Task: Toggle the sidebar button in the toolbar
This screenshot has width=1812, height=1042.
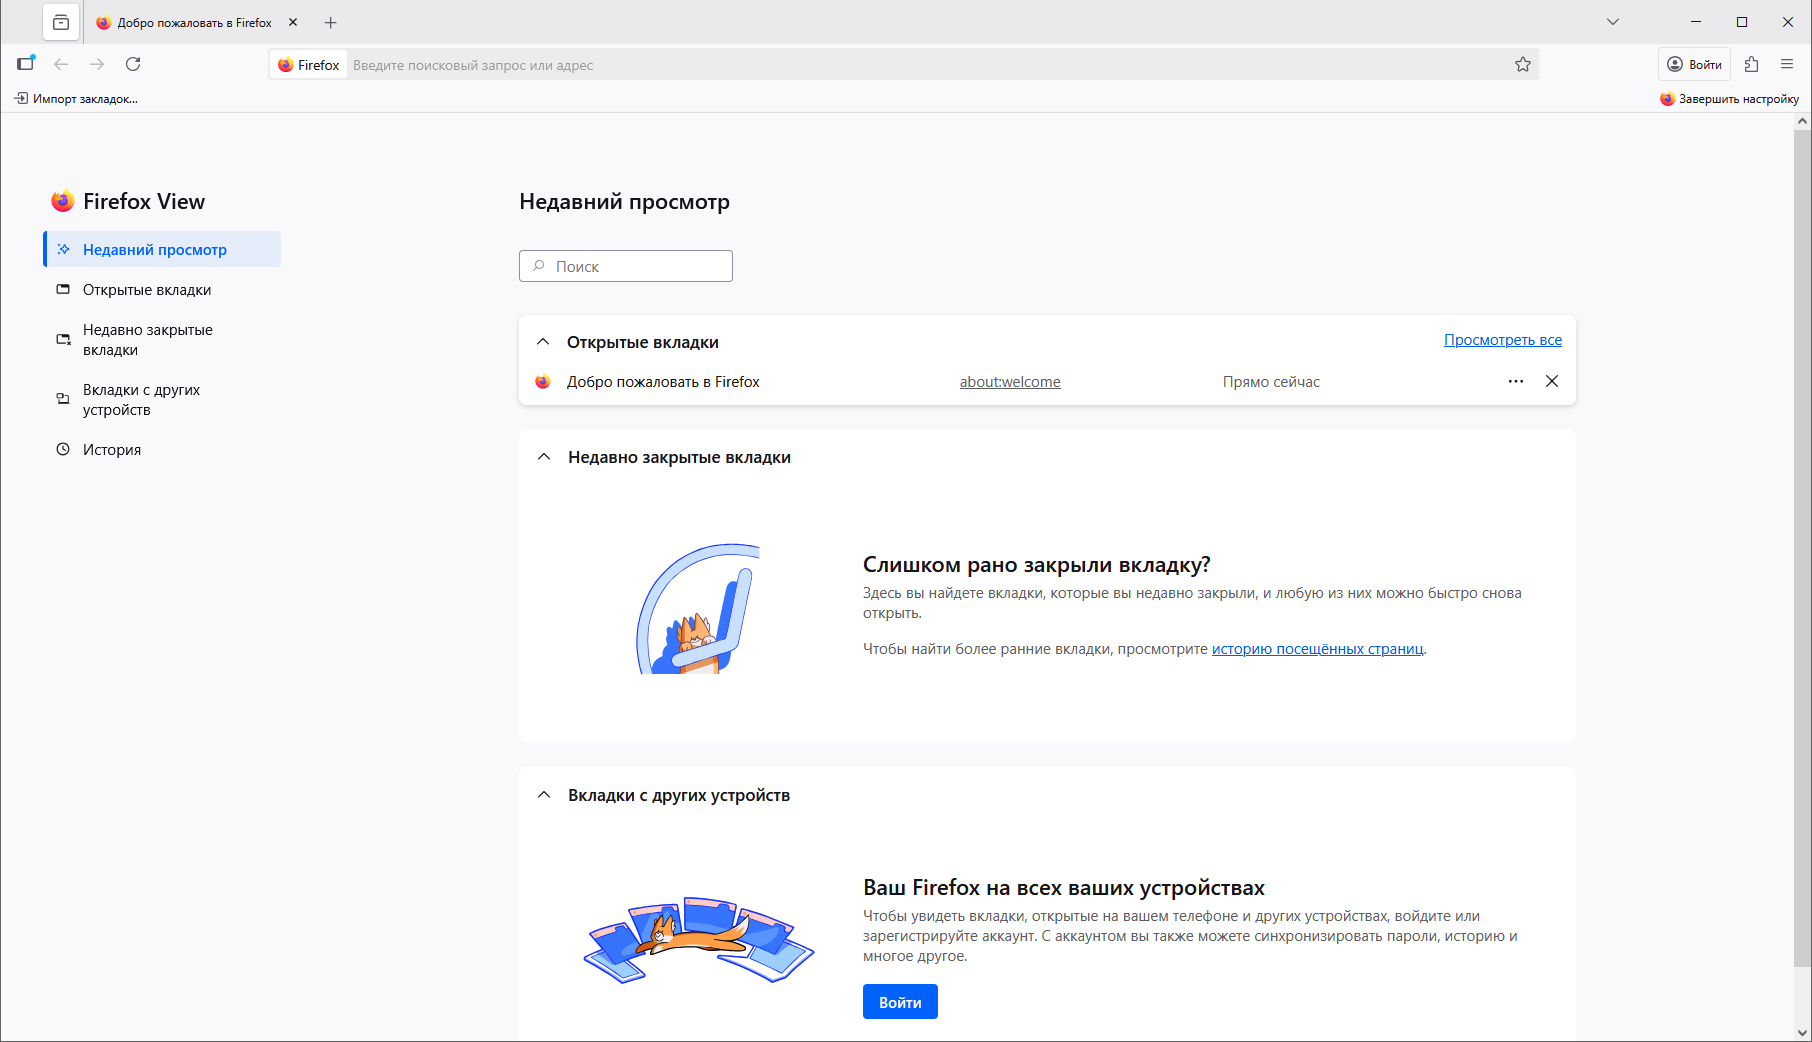Action: coord(26,64)
